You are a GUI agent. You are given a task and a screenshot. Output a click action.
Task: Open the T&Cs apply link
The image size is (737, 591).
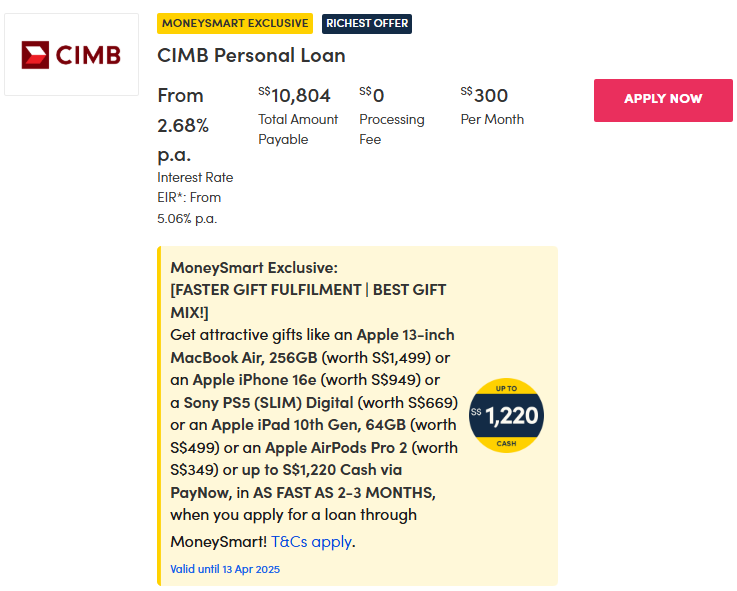[311, 542]
